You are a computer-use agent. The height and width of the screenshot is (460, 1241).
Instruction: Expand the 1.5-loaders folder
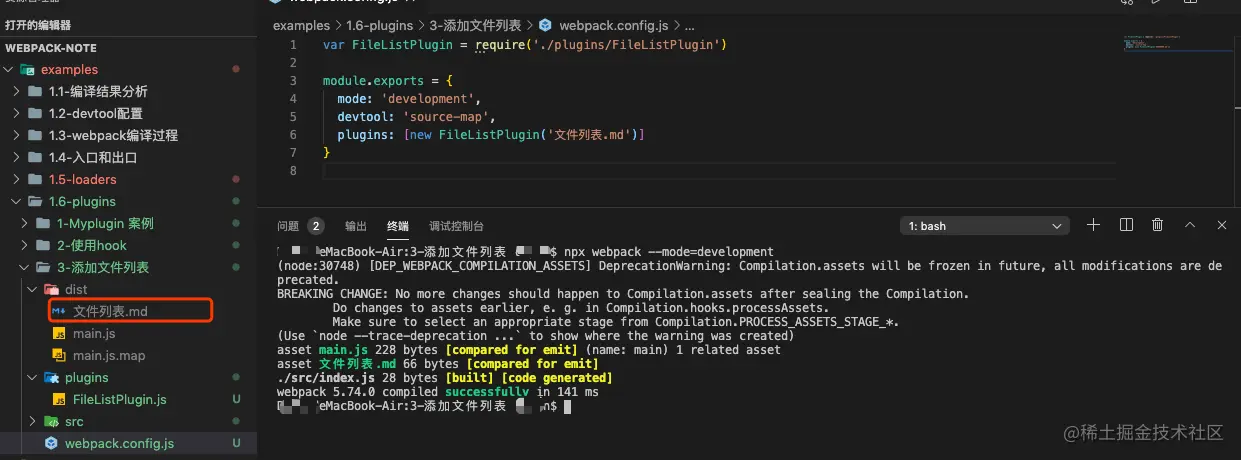[x=18, y=180]
